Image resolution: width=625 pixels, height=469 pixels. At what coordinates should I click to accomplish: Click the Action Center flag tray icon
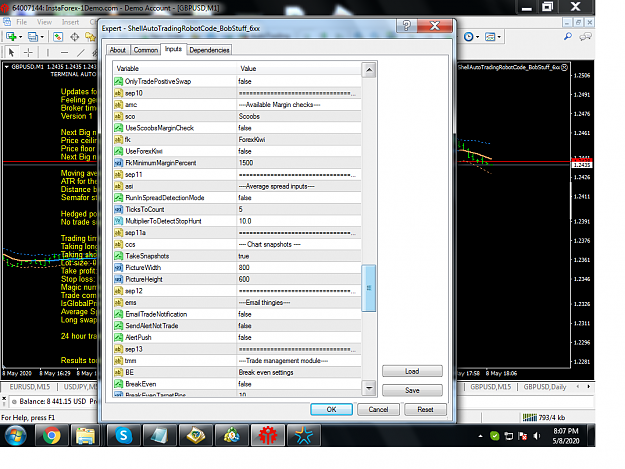pyautogui.click(x=523, y=436)
